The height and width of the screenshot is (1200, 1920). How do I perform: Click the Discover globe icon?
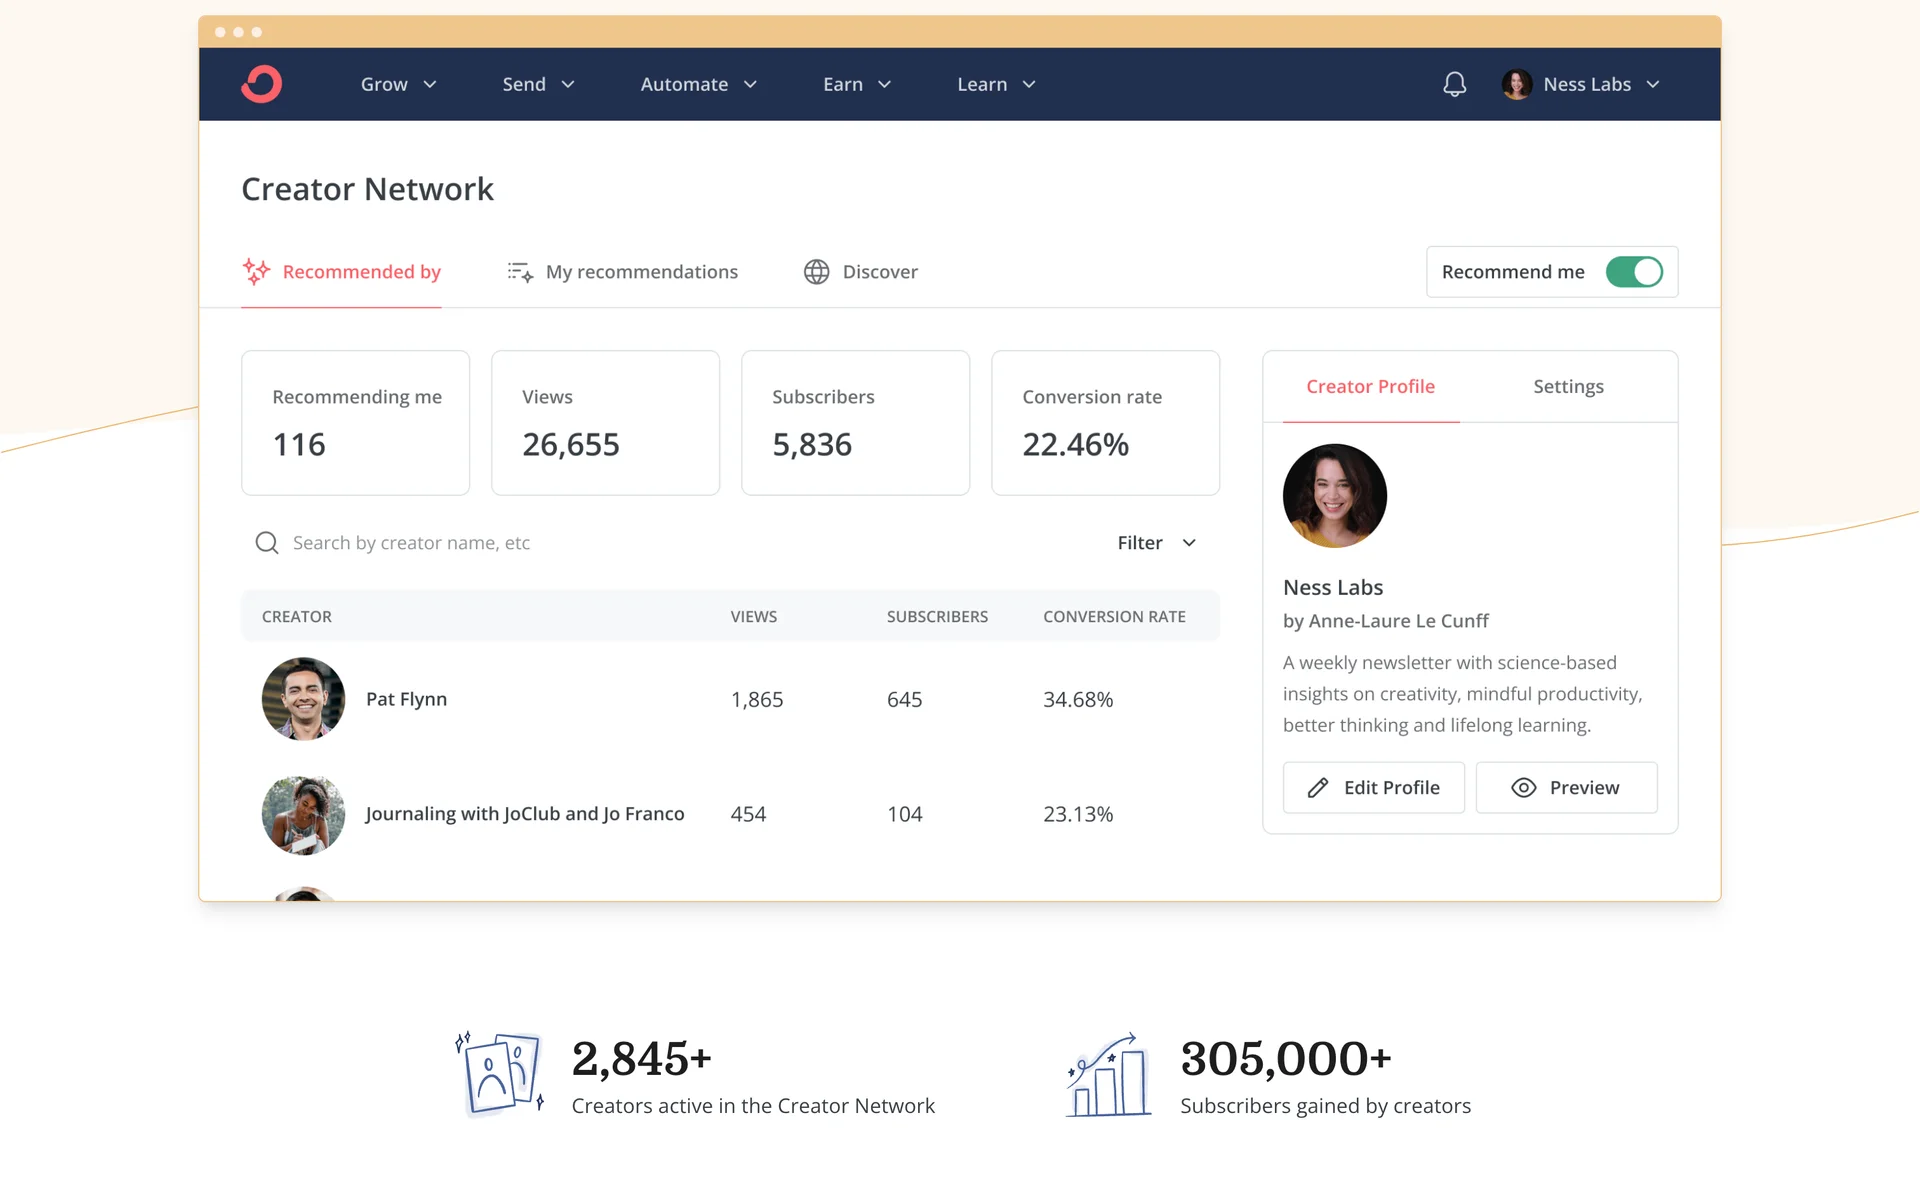coord(816,272)
